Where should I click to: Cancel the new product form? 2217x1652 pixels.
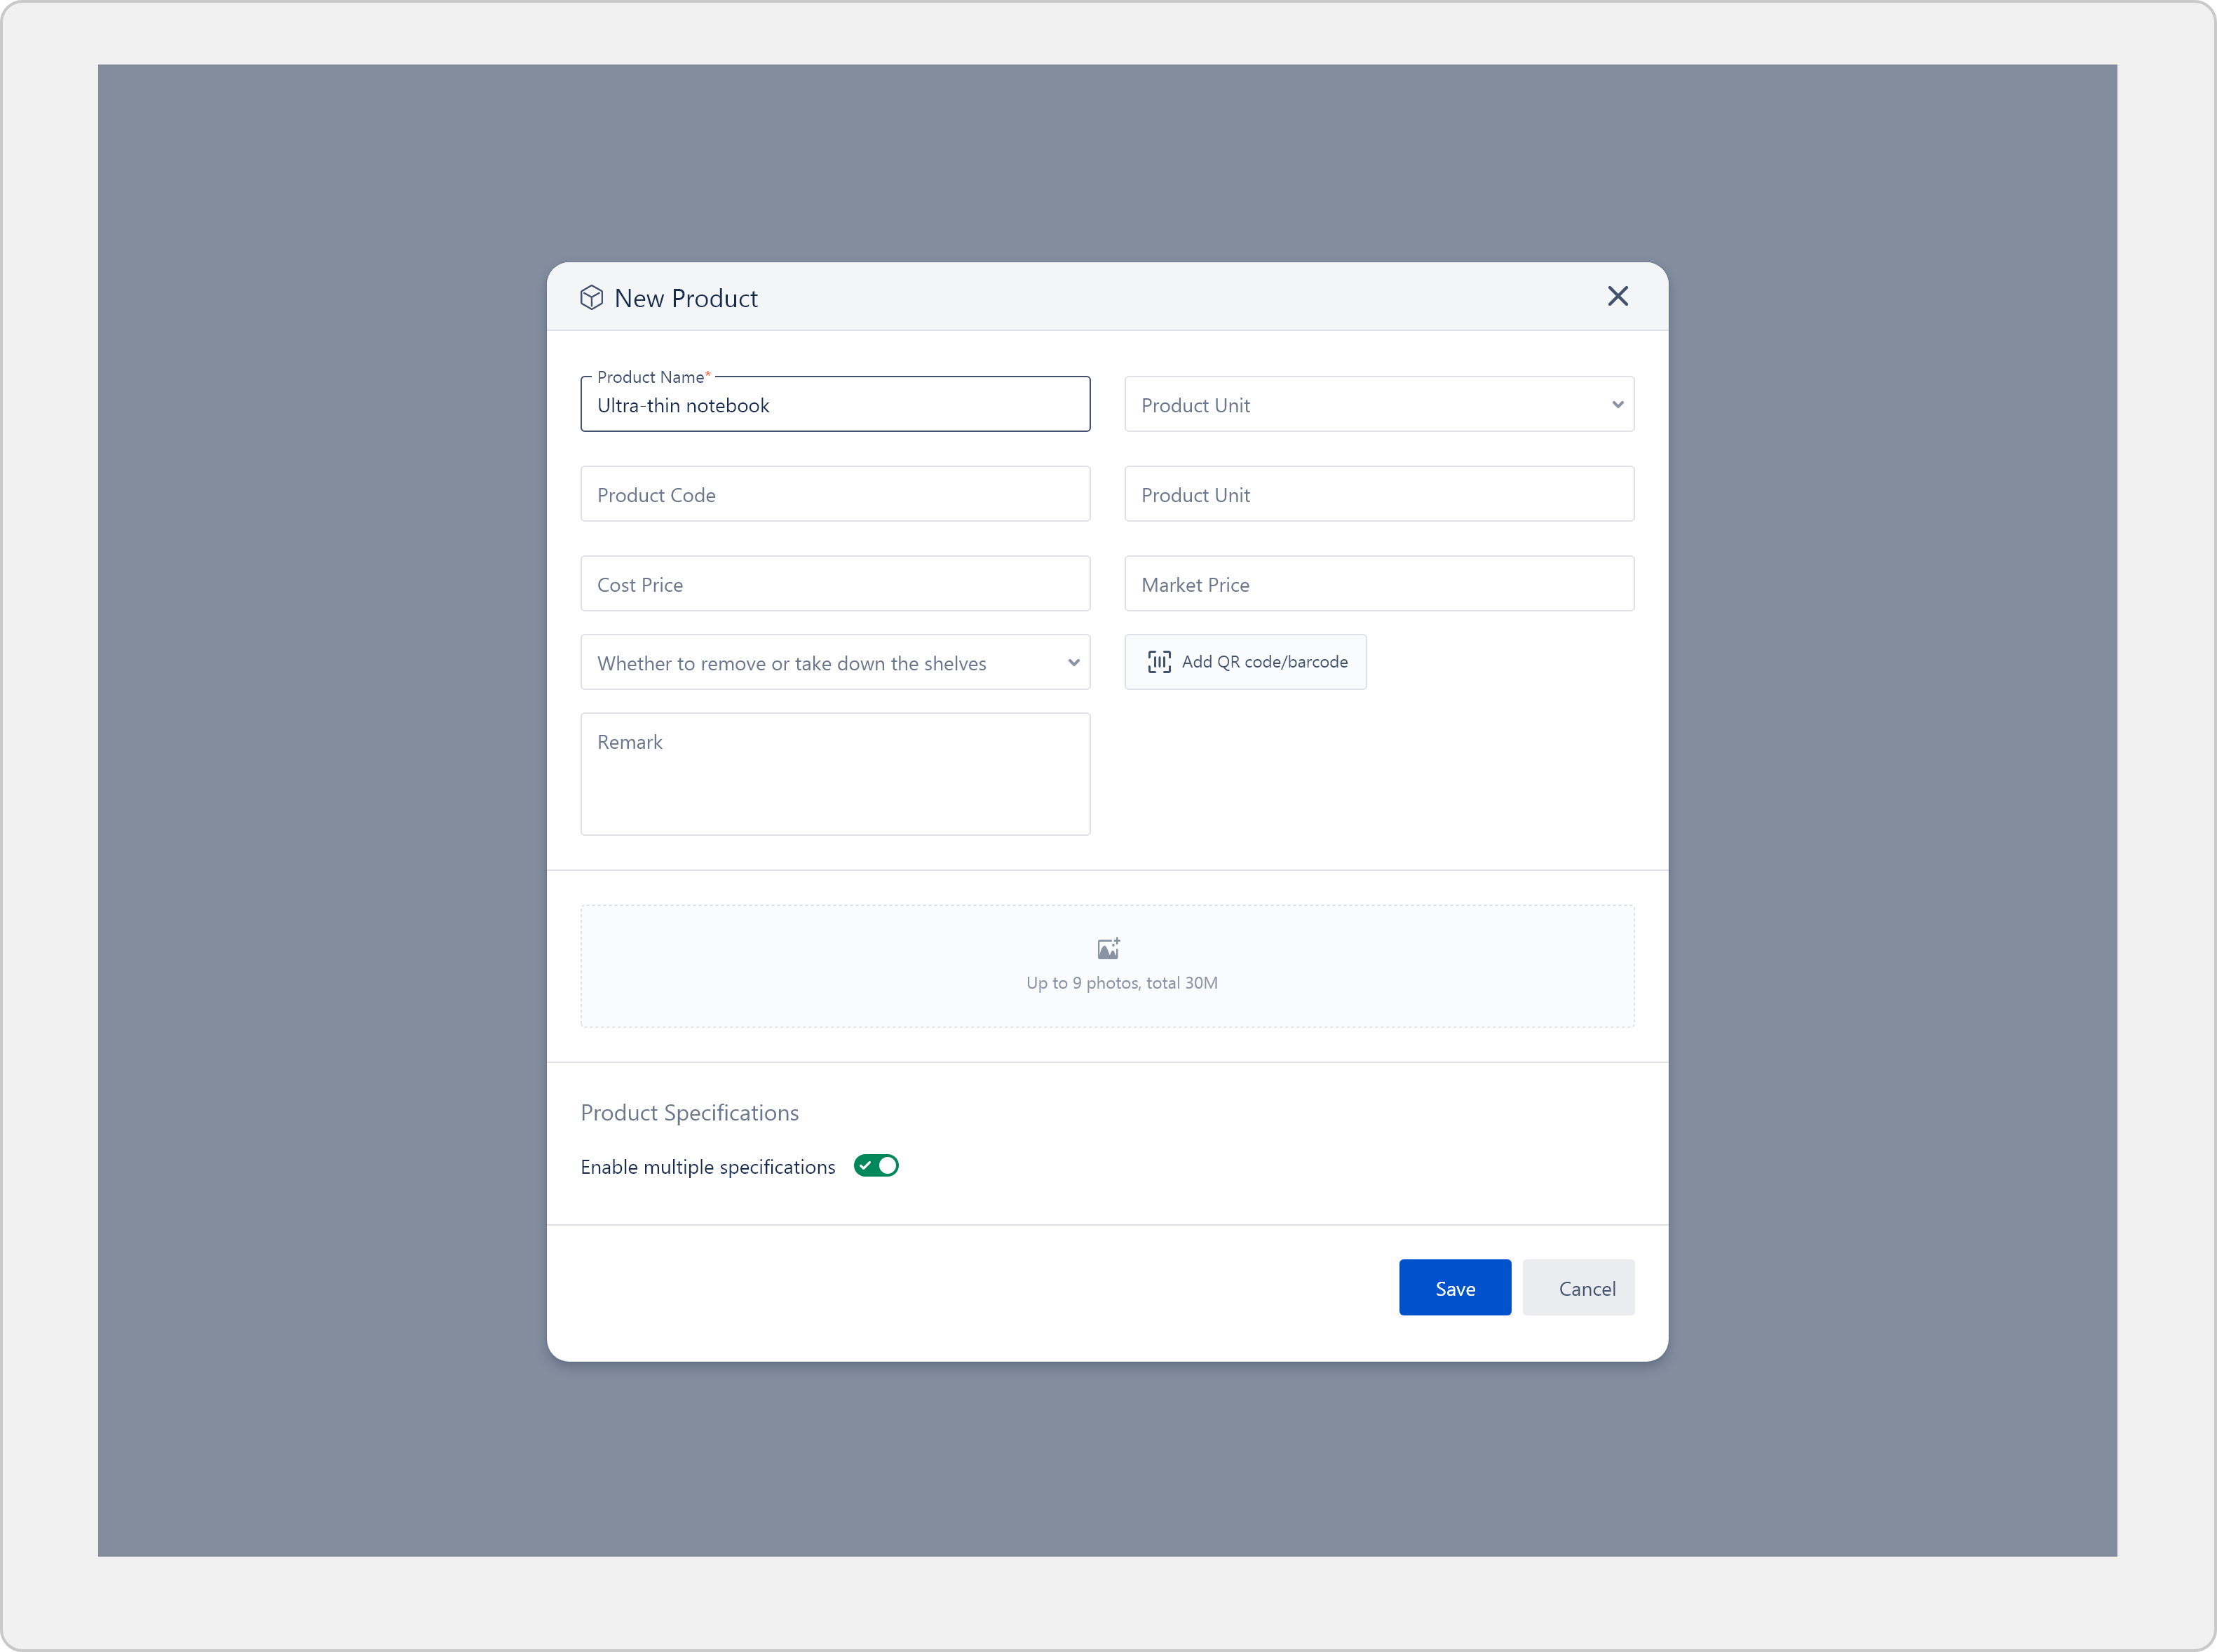(1578, 1288)
